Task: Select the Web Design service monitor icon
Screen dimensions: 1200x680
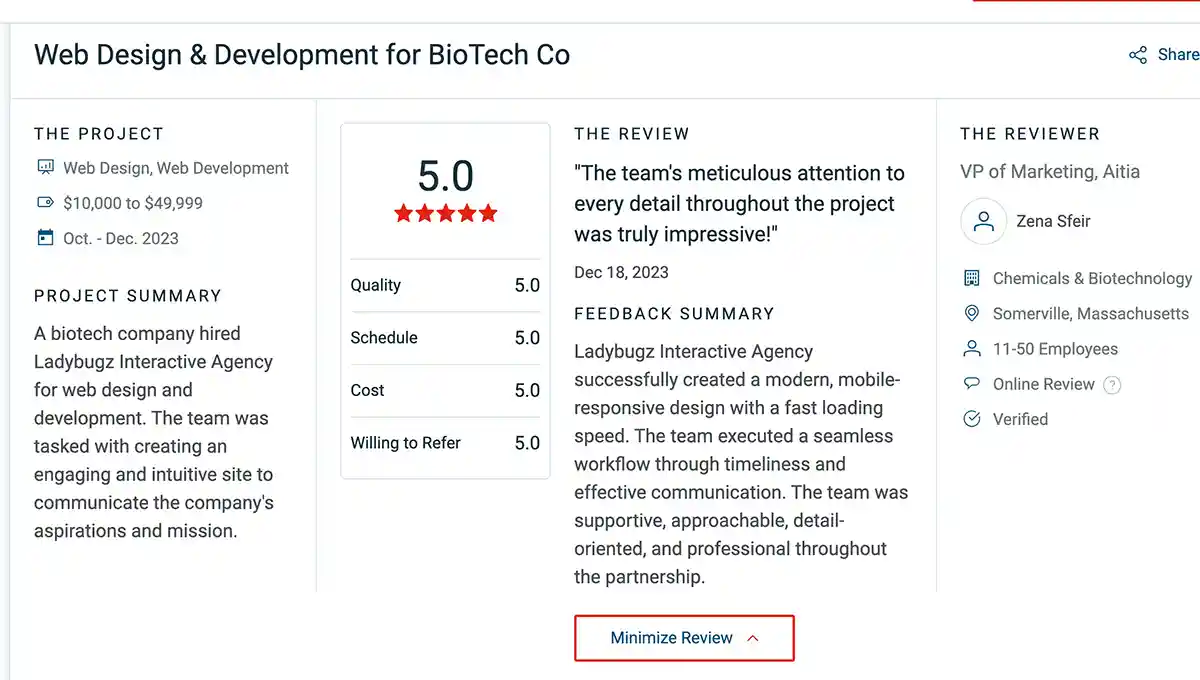Action: click(x=44, y=168)
